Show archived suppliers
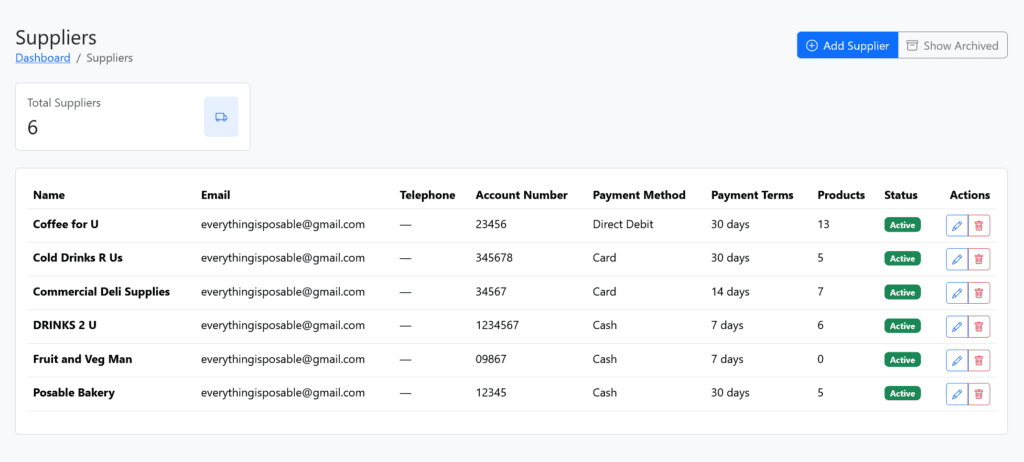 point(953,46)
